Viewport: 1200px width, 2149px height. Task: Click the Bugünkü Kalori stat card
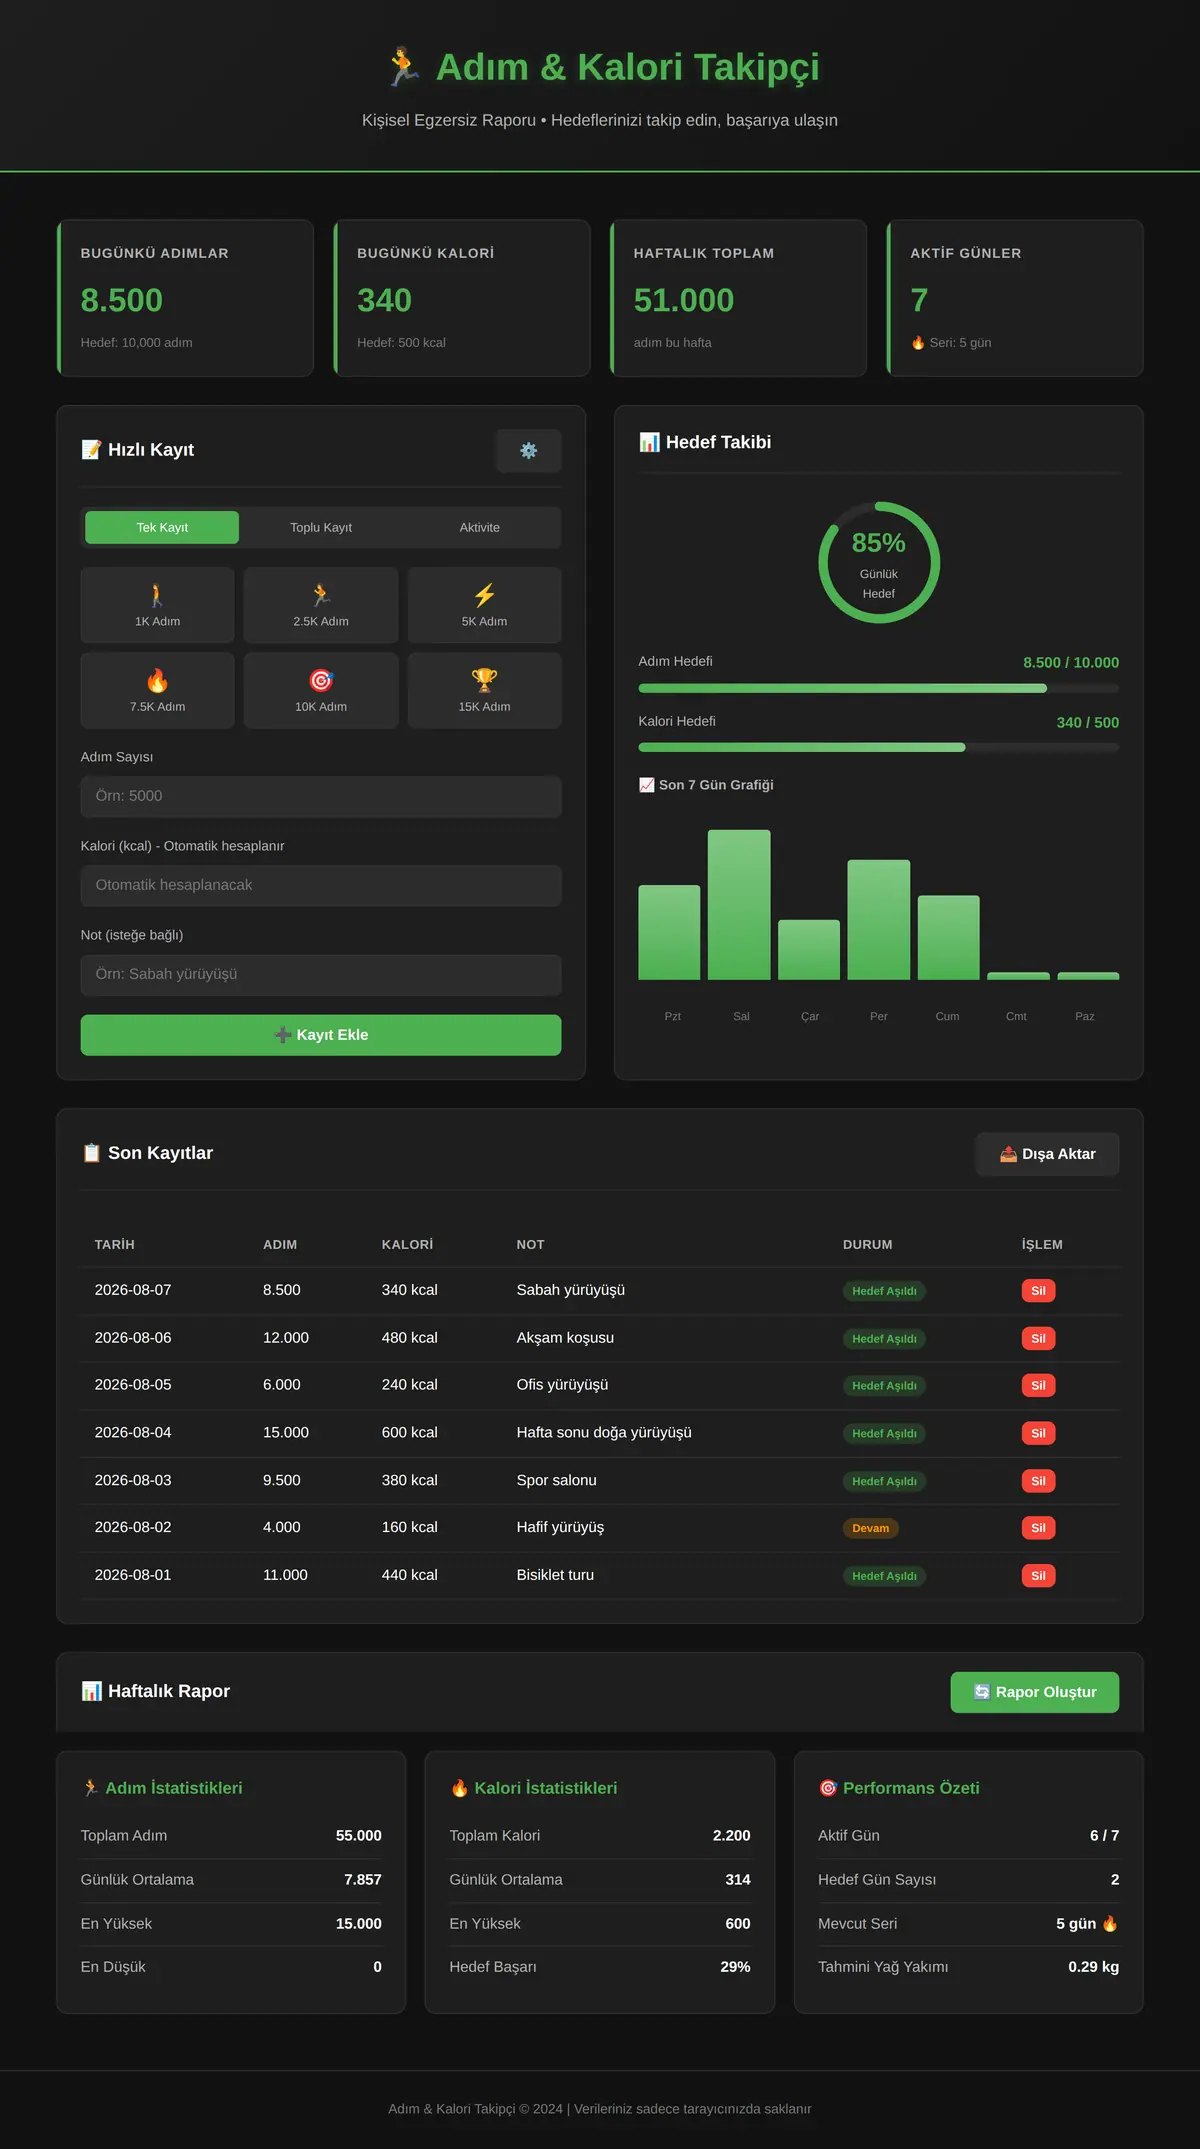click(462, 298)
